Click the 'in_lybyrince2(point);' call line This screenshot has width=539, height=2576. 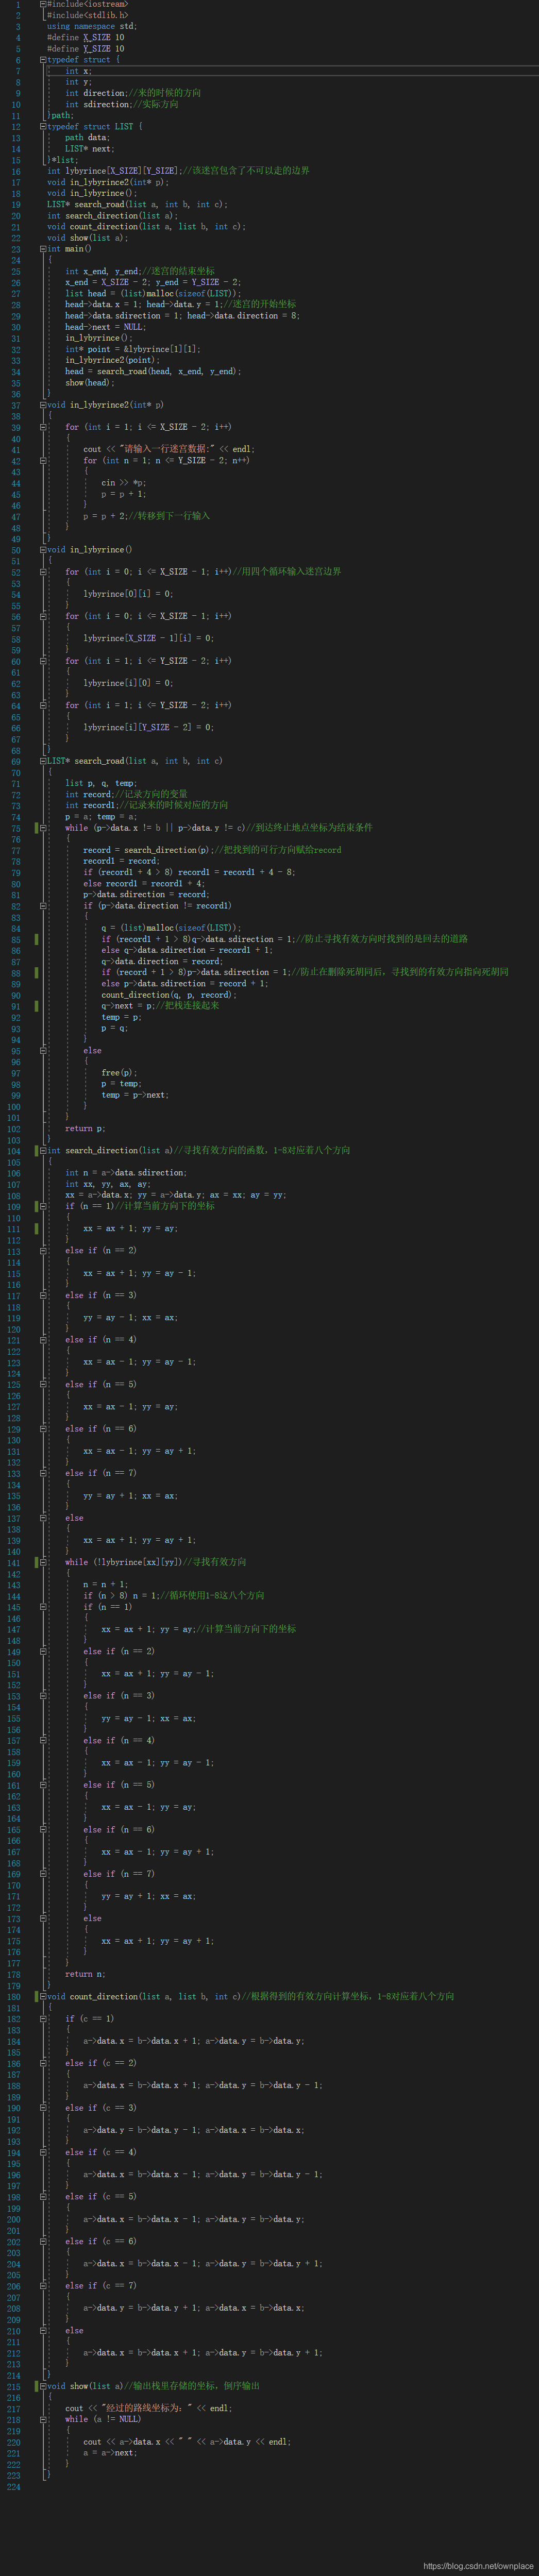coord(112,360)
